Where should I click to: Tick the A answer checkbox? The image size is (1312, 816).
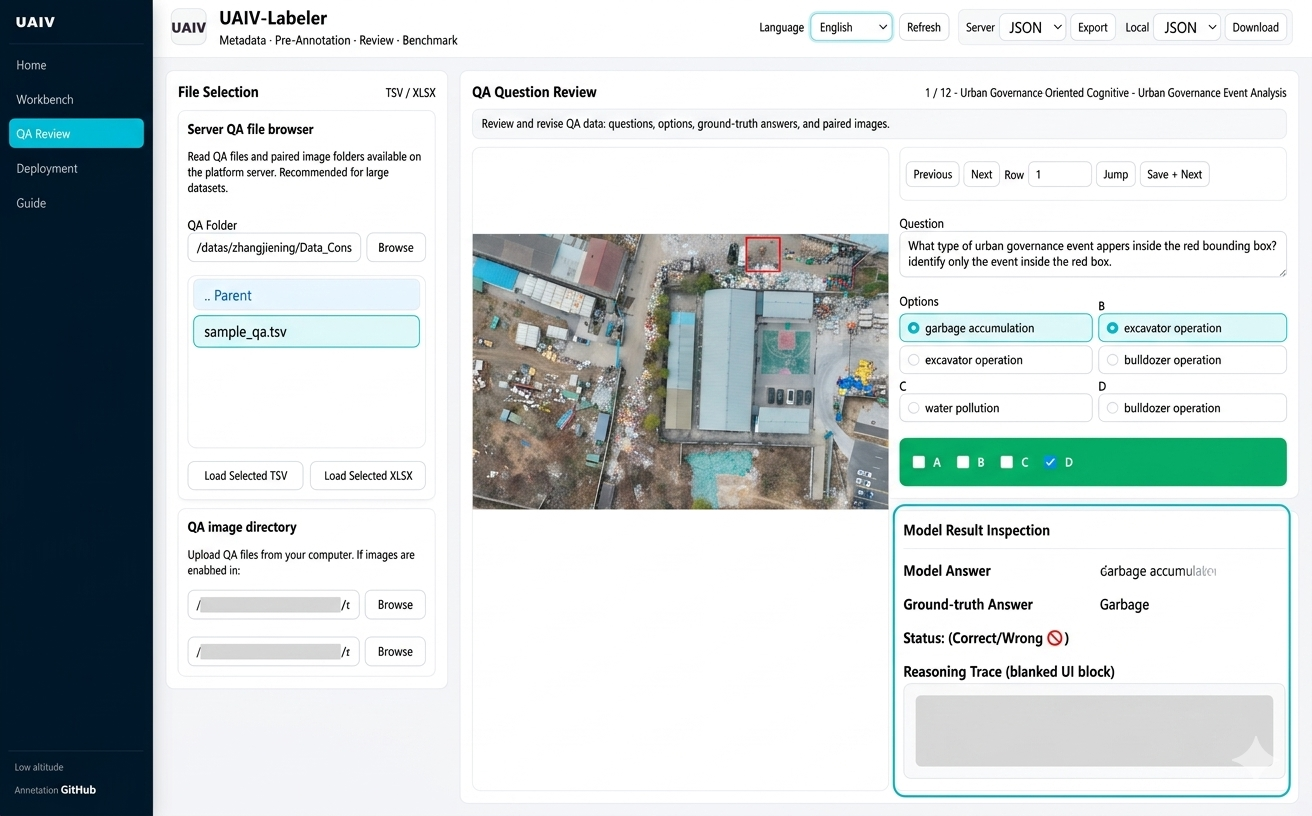tap(919, 462)
